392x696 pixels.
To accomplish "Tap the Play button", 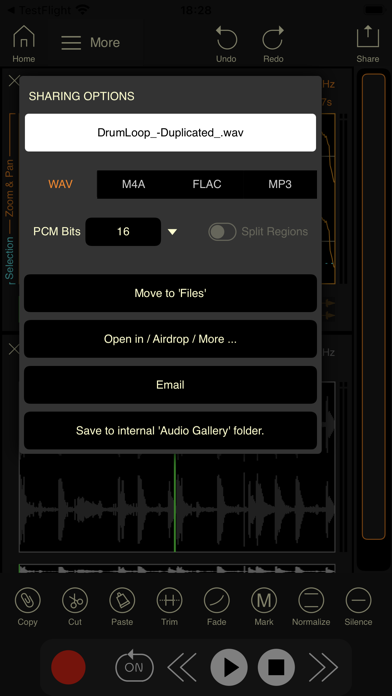I will pos(229,667).
